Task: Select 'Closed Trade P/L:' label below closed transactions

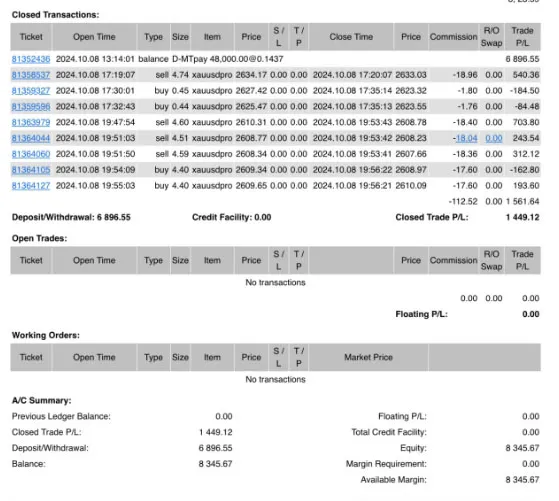Action: click(x=432, y=218)
